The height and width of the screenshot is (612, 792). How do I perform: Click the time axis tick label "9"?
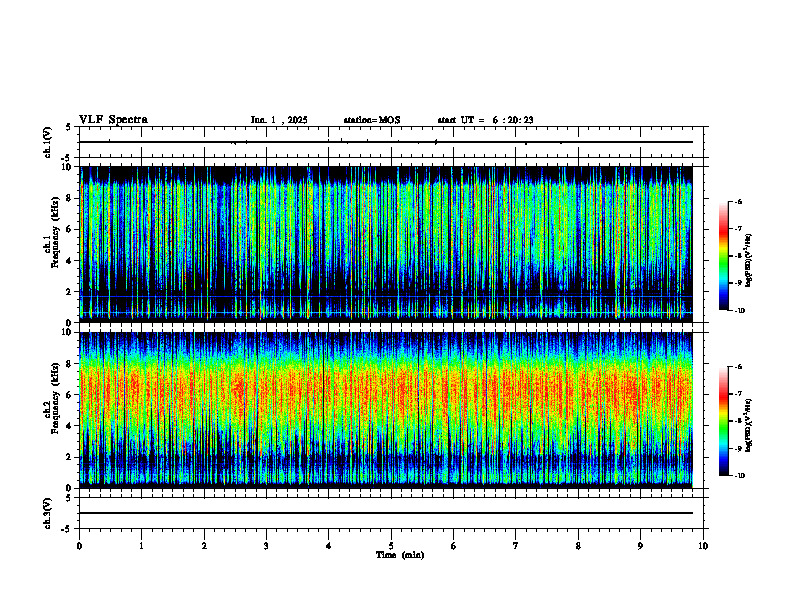640,546
